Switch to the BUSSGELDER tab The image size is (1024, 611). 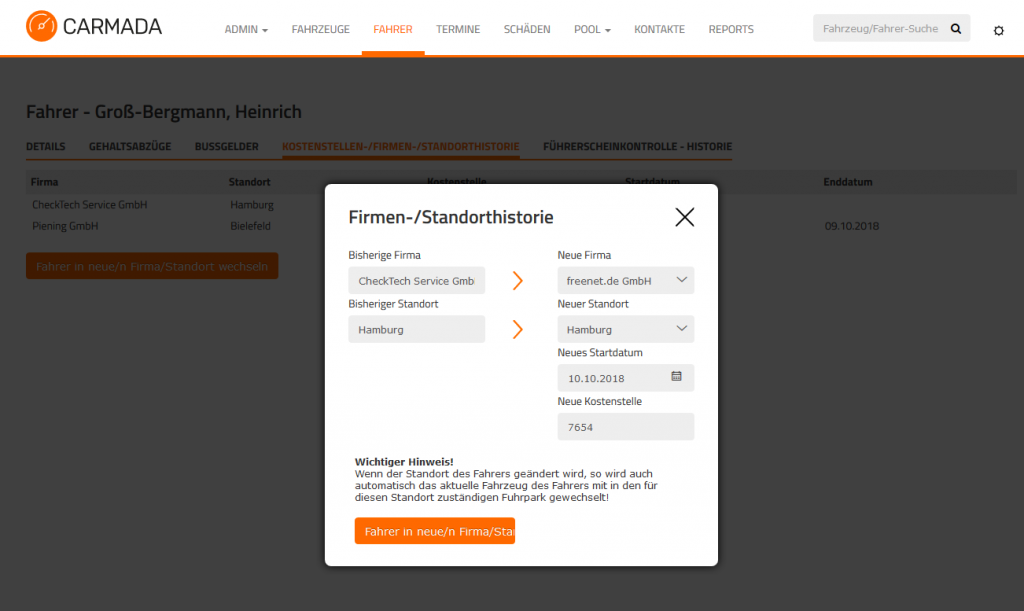pyautogui.click(x=227, y=146)
